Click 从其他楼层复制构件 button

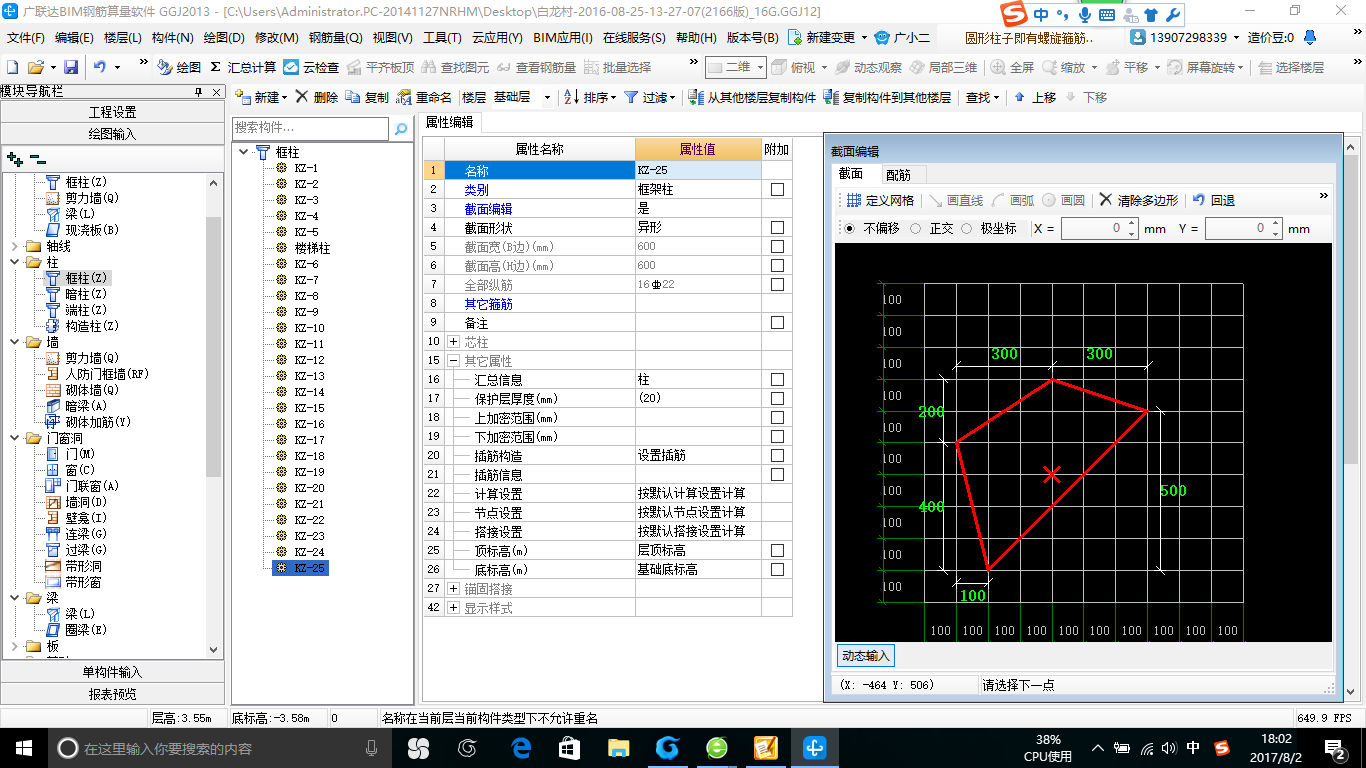pos(752,97)
